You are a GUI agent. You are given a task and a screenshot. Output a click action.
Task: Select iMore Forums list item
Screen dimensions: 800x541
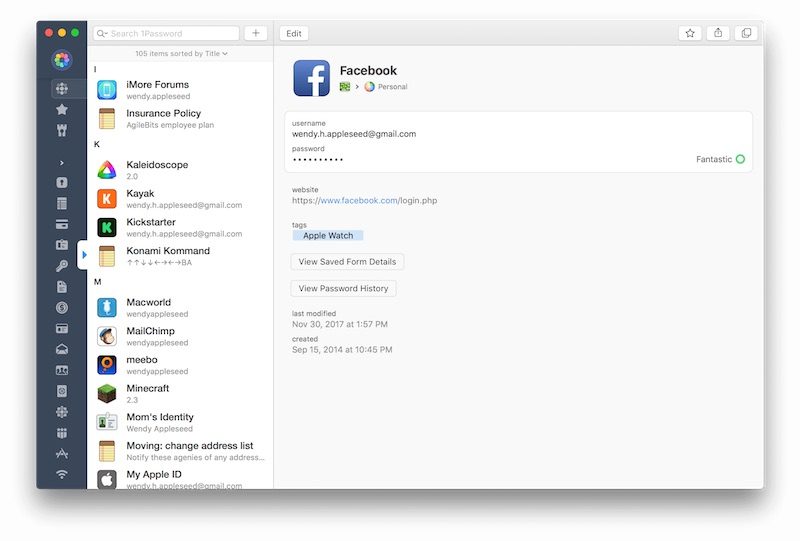pos(181,90)
